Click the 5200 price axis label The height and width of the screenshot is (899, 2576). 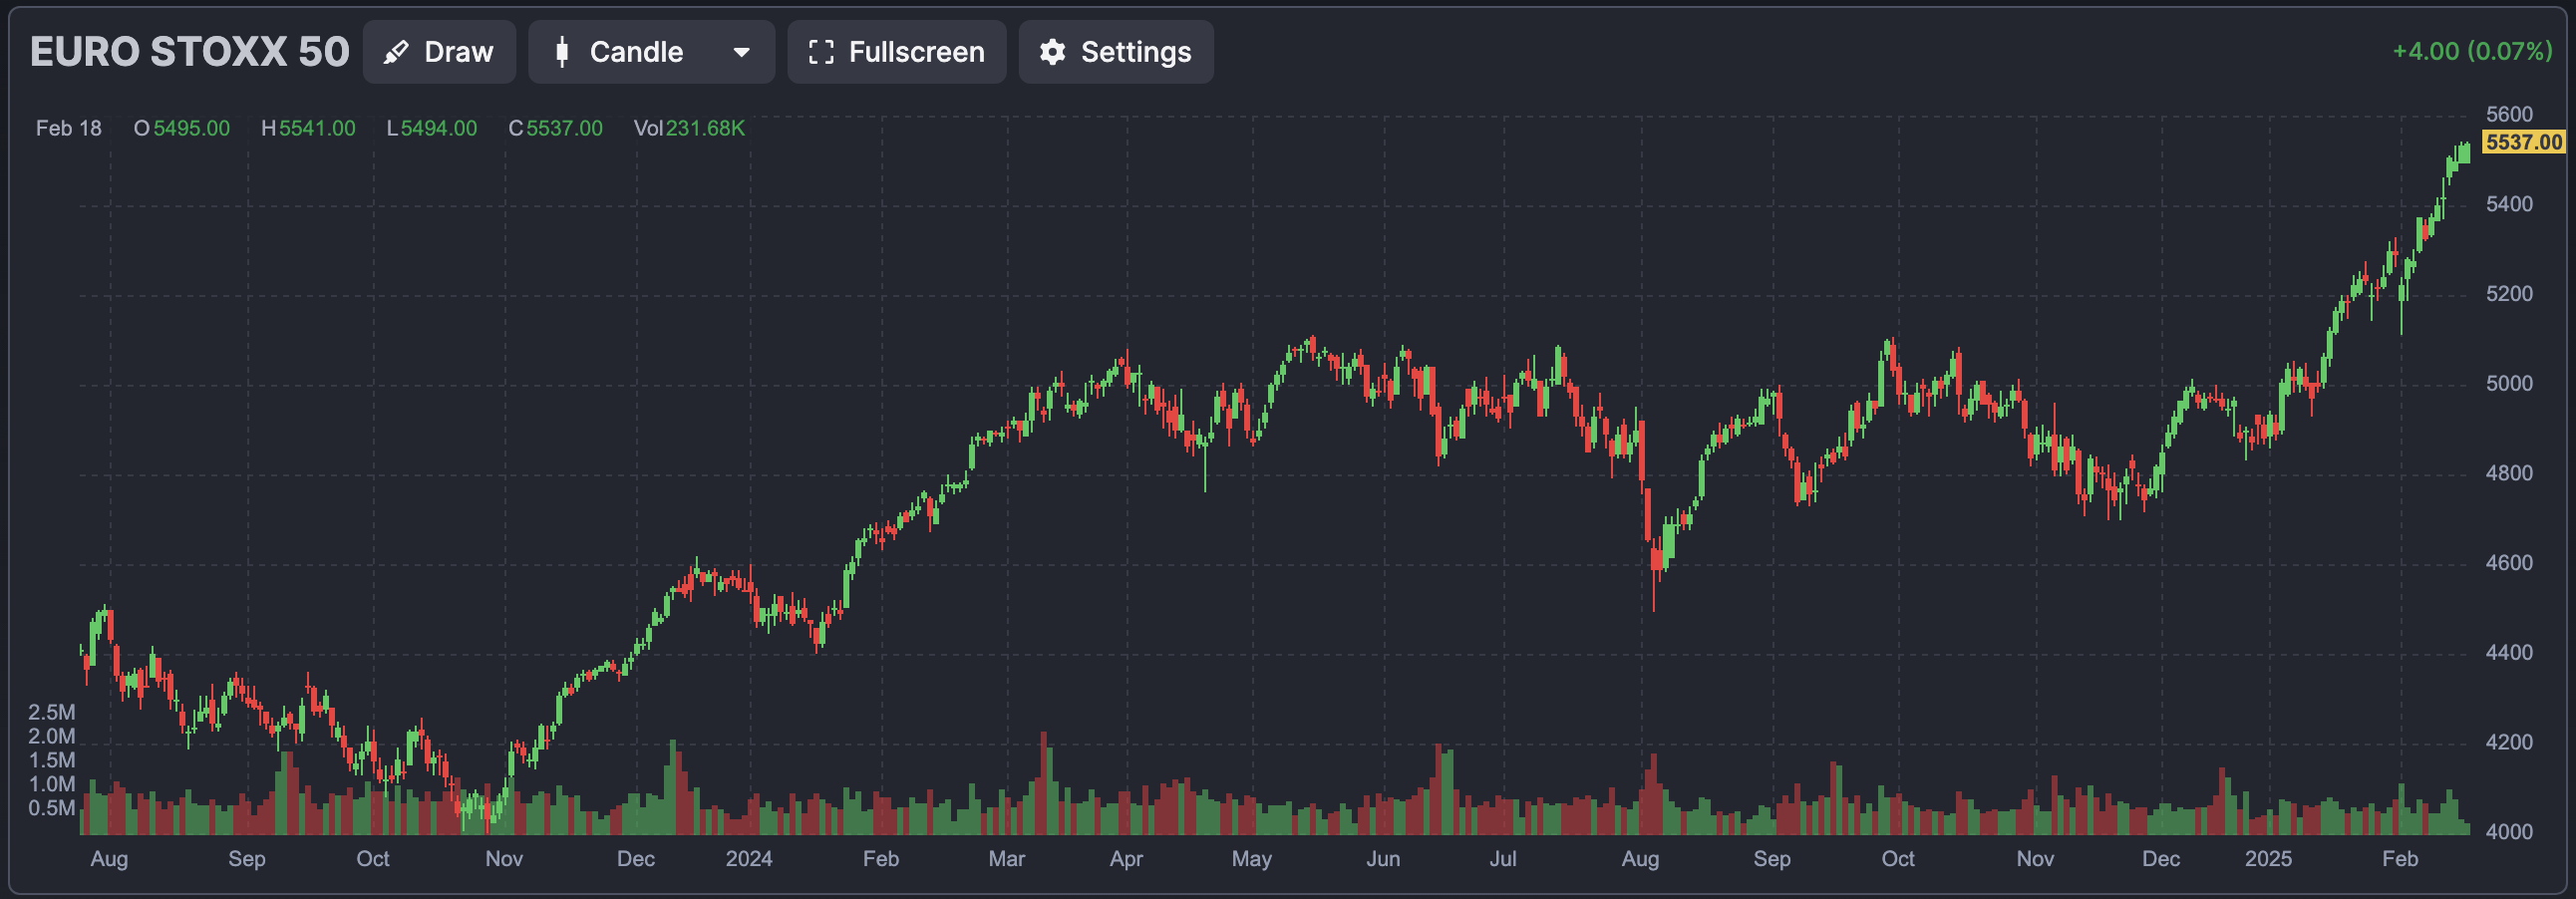coord(2509,294)
